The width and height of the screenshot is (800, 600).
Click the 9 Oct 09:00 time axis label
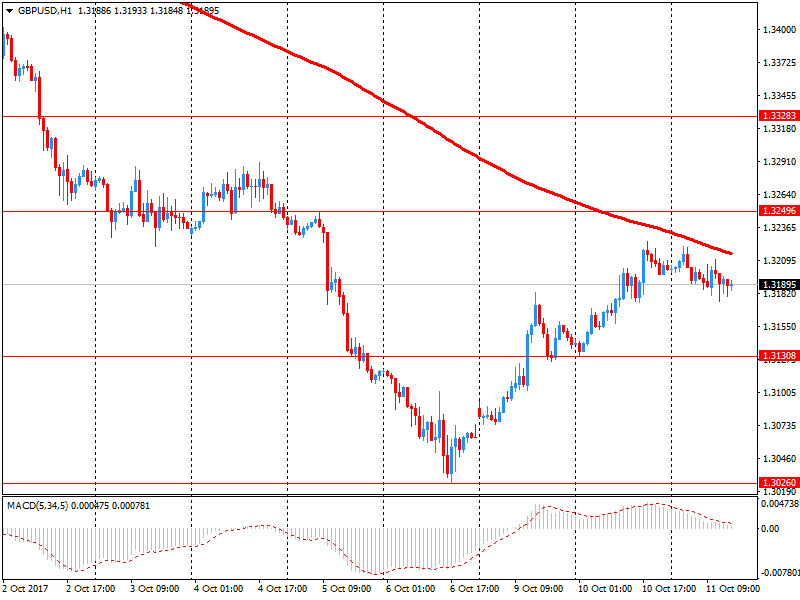click(538, 589)
